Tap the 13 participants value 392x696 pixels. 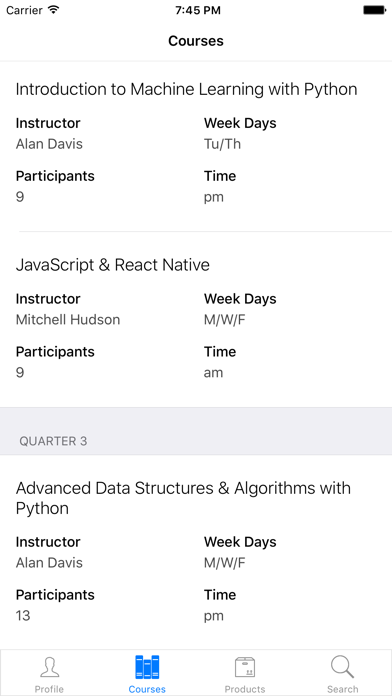tap(23, 616)
